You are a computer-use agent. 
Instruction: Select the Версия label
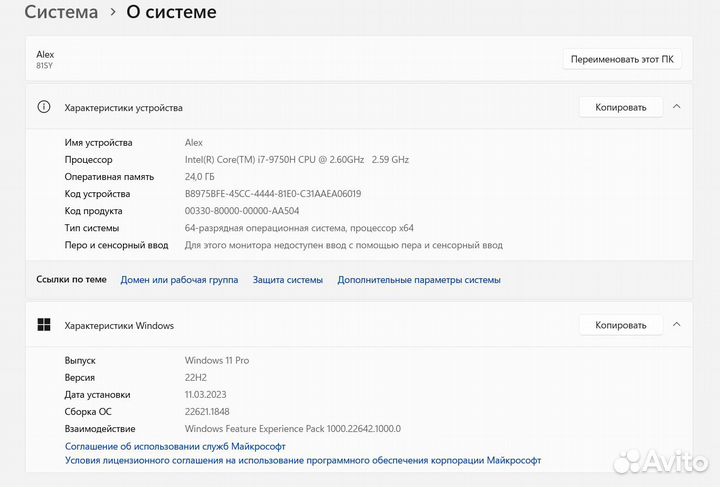pos(79,377)
